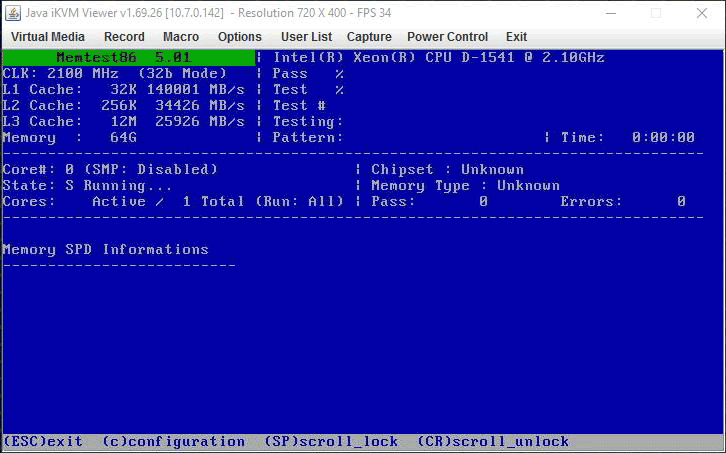Click the Exit menu item
Viewport: 726px width, 453px height.
[x=516, y=37]
